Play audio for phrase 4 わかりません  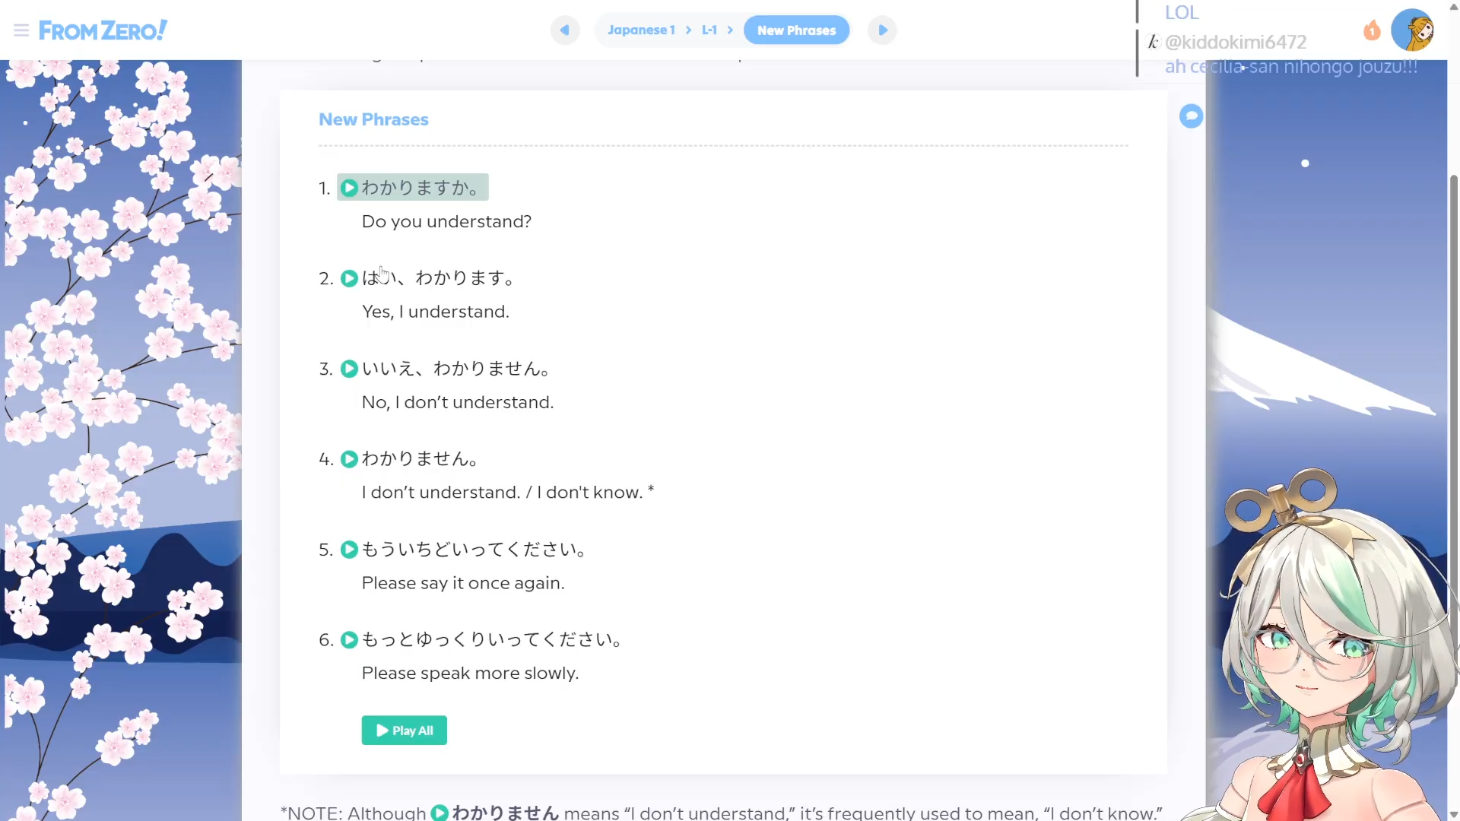click(x=349, y=459)
